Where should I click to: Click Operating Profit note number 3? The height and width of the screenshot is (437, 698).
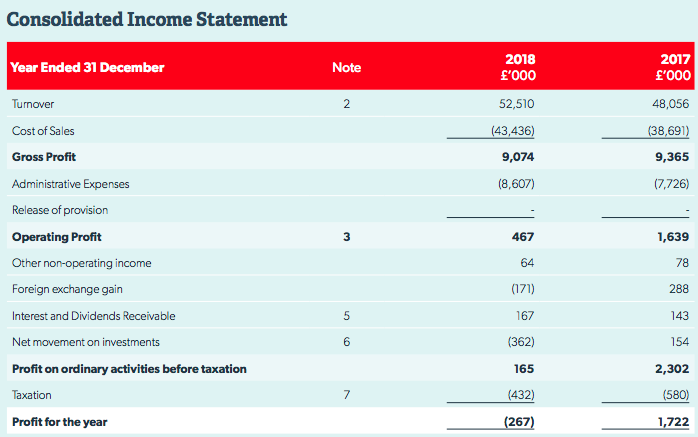tap(347, 237)
